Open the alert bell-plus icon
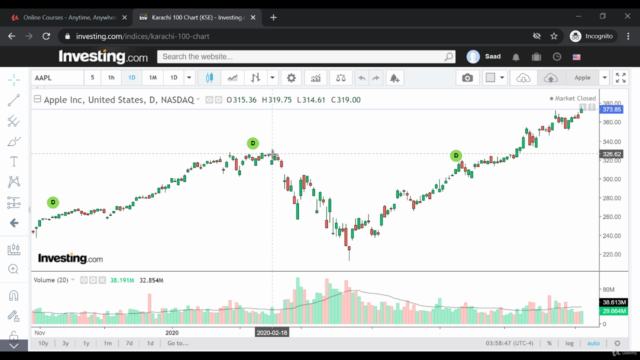 394,78
